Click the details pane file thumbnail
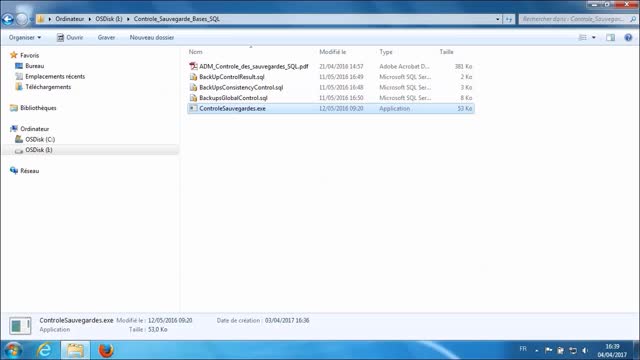The height and width of the screenshot is (360, 640). [20, 325]
